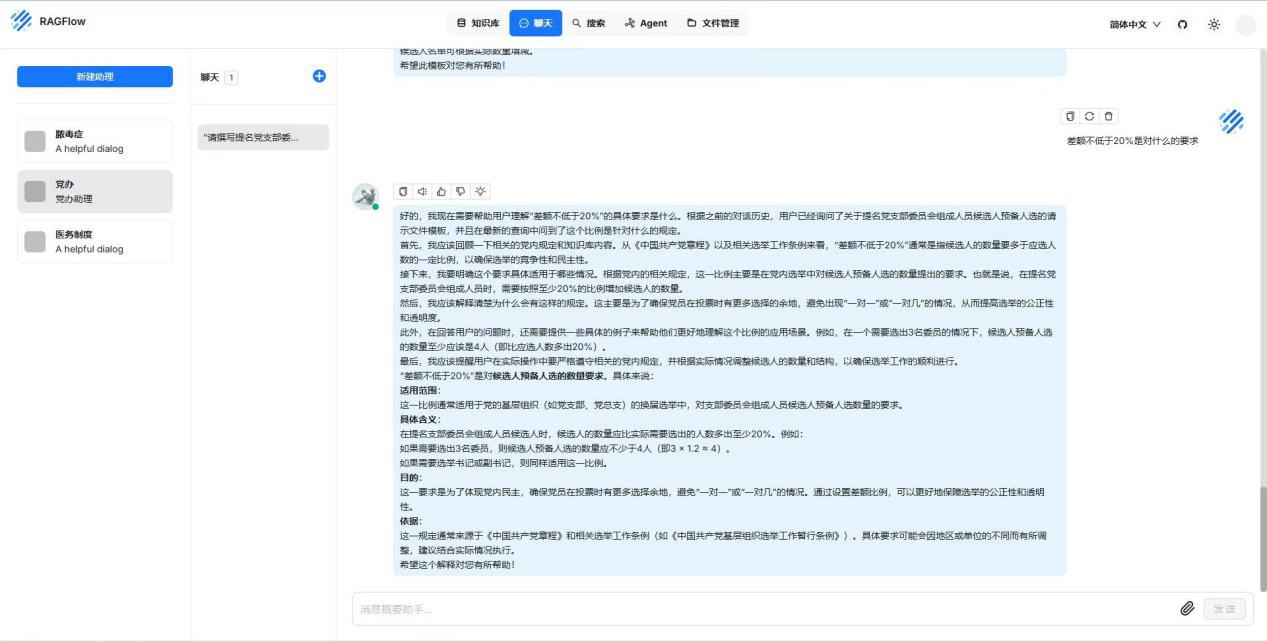
Task: Copy the assistant's reply text
Action: pyautogui.click(x=403, y=191)
